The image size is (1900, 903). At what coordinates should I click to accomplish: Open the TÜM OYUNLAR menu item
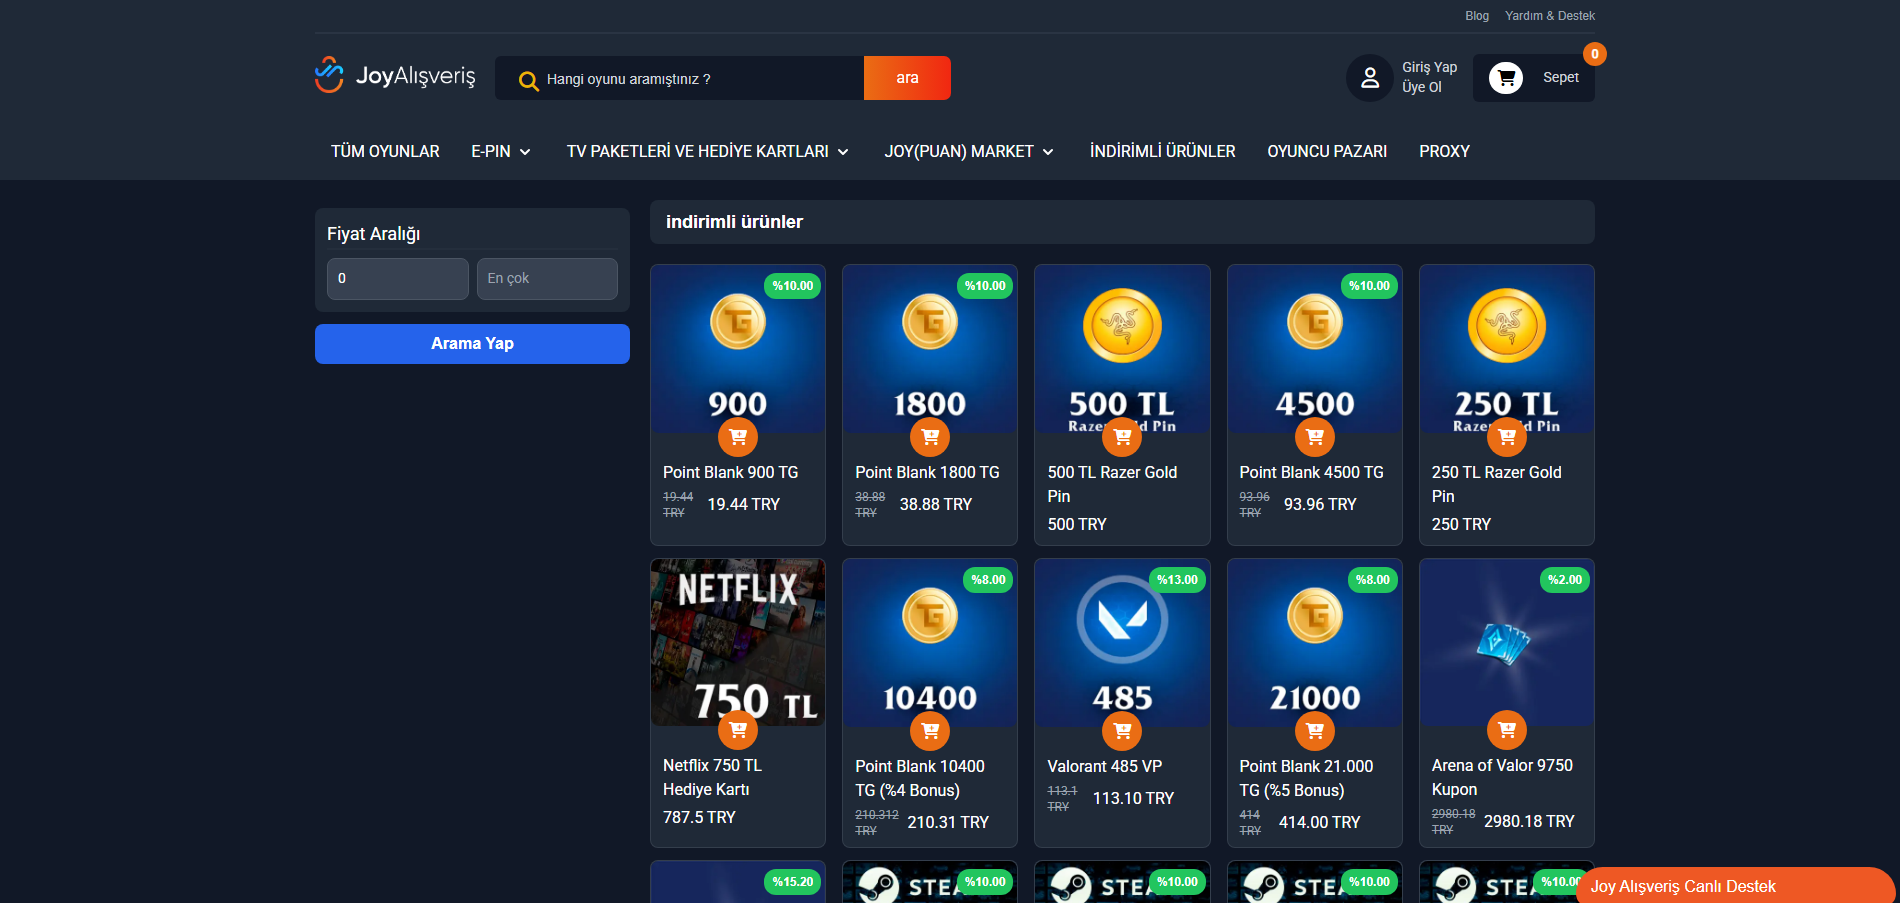pos(385,151)
